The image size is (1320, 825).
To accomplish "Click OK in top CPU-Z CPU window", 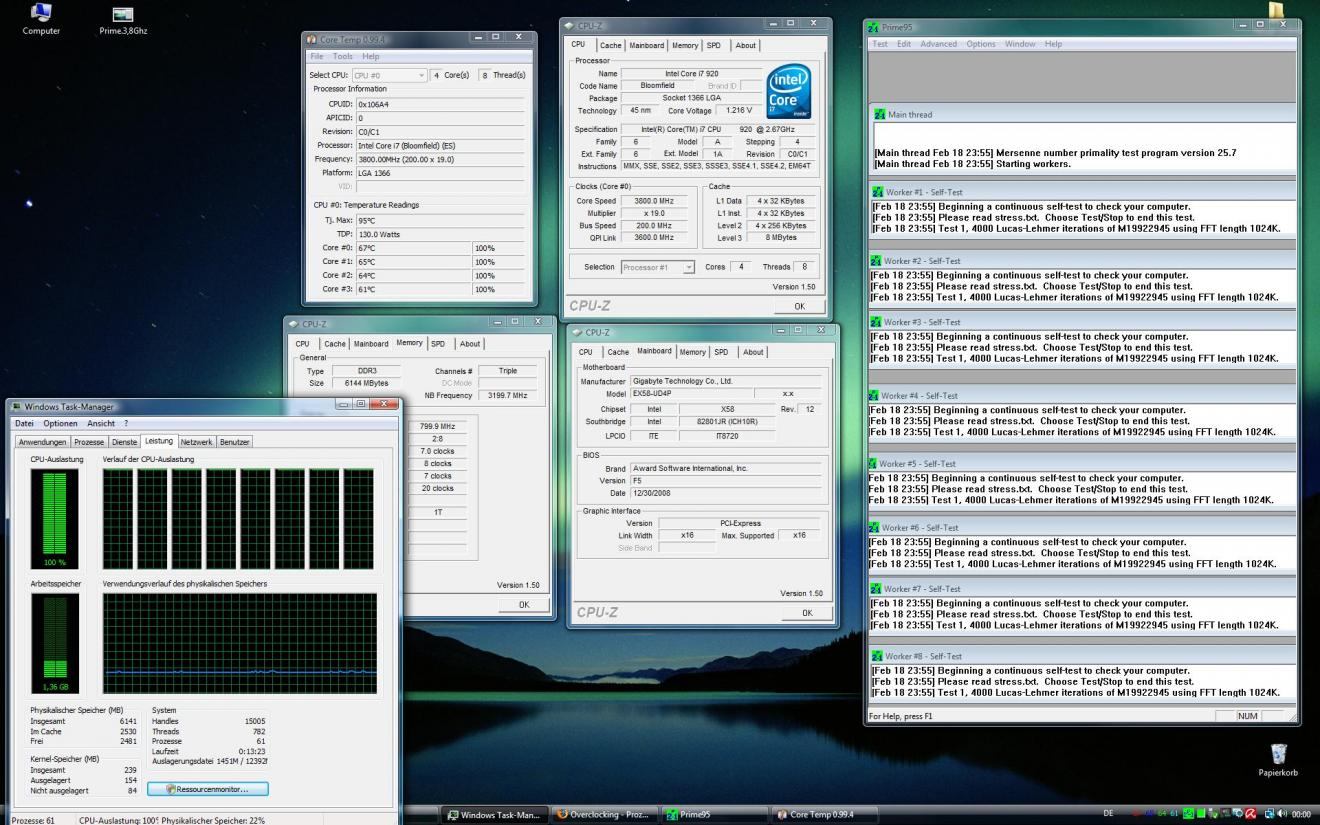I will pyautogui.click(x=799, y=306).
